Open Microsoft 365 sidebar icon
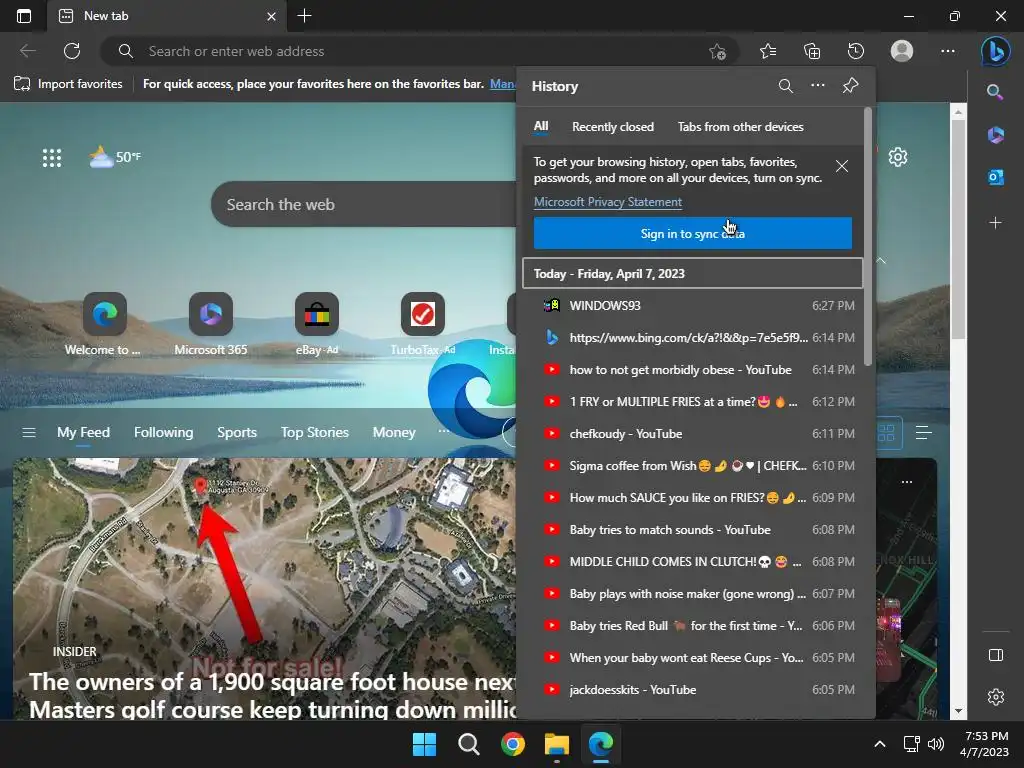Screen dimensions: 1024x768 995,135
